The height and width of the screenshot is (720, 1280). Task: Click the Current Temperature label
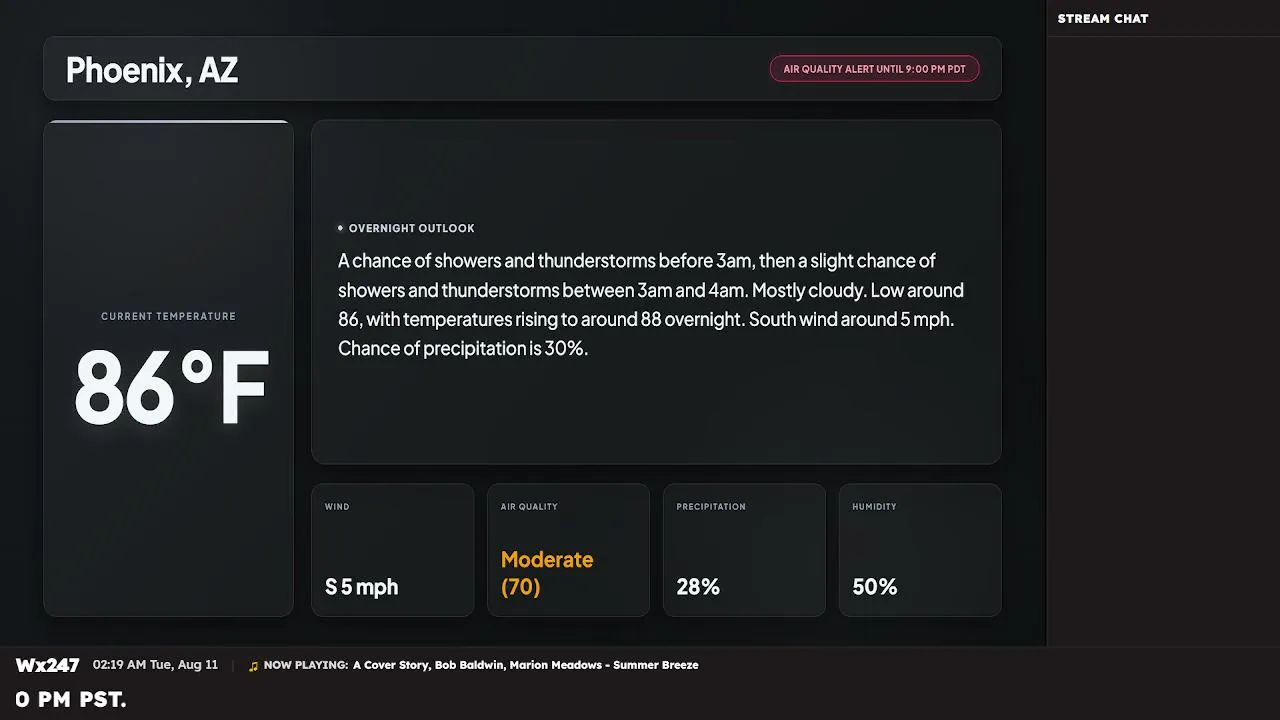point(168,316)
